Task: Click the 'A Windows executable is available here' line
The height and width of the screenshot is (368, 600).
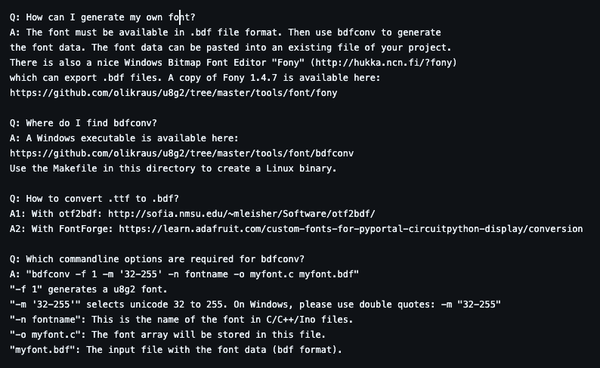Action: coord(124,138)
